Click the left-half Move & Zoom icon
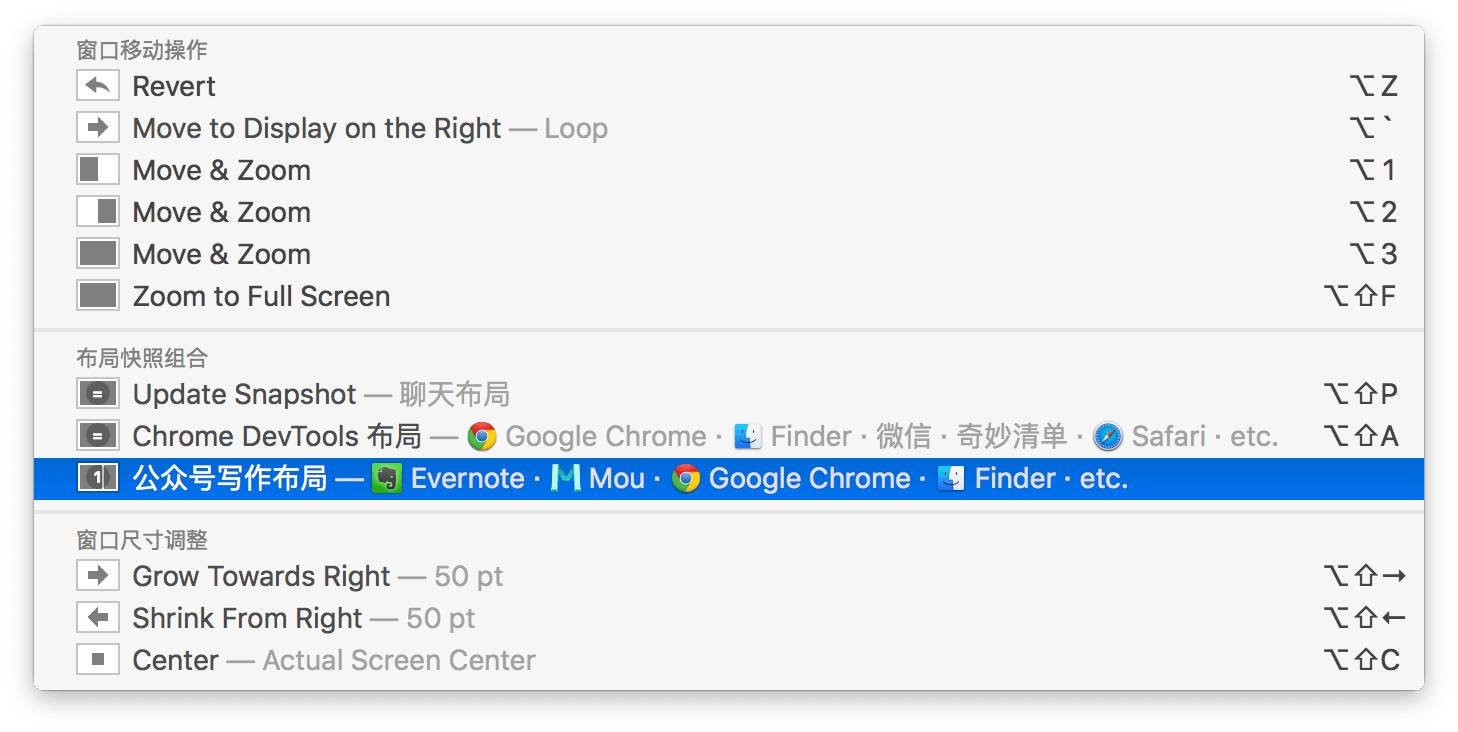Image resolution: width=1458 pixels, height=732 pixels. click(98, 170)
